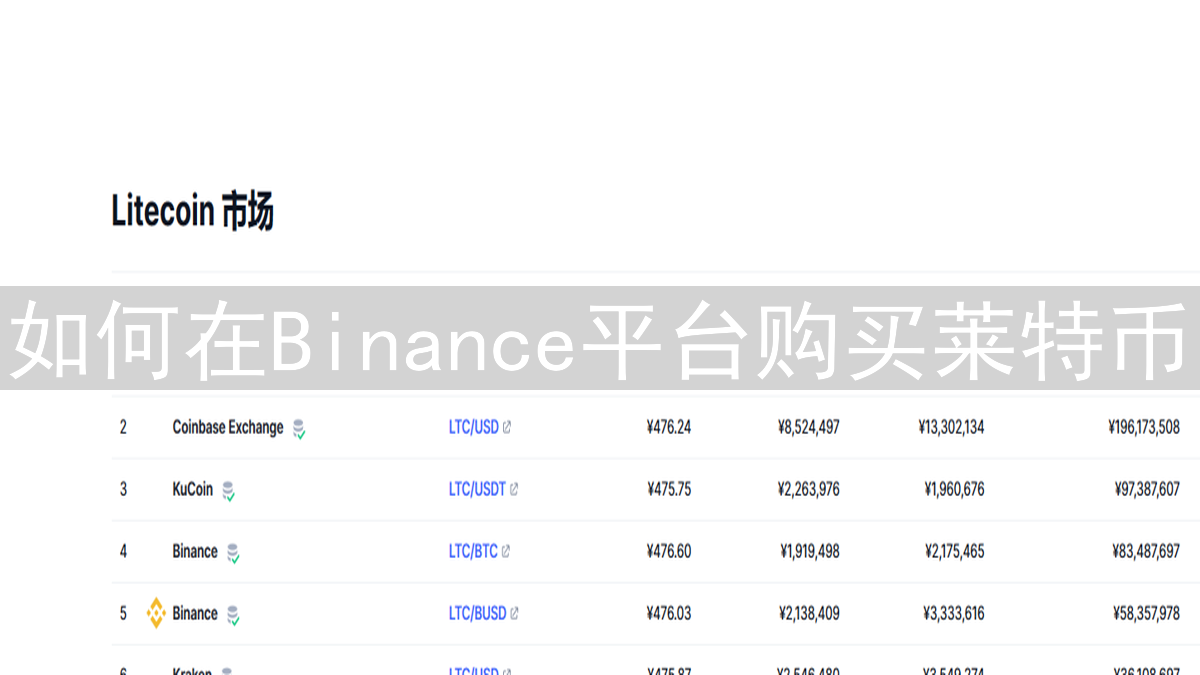
Task: Select value ¥2,138,409
Action: tap(810, 613)
